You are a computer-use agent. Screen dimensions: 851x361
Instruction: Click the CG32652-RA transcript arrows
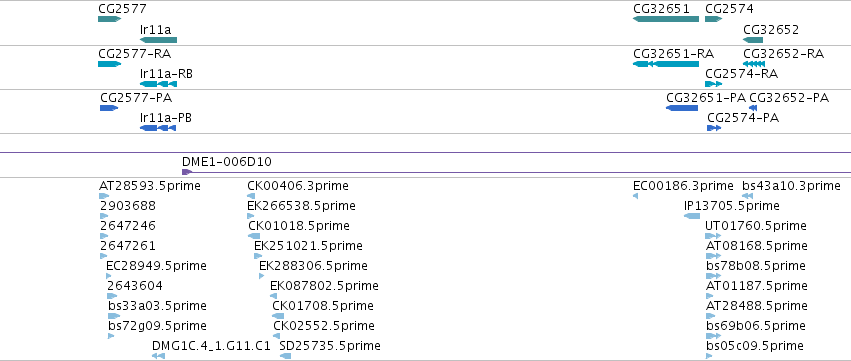pyautogui.click(x=754, y=64)
